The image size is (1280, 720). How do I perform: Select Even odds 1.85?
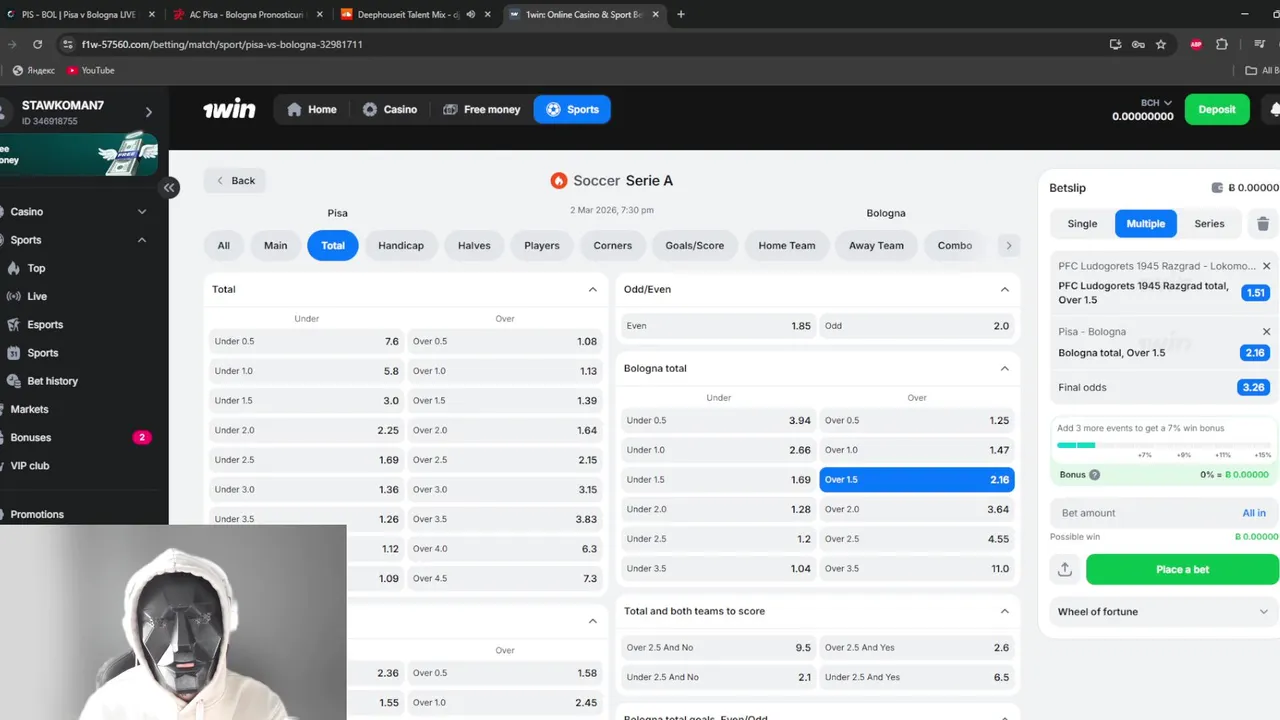click(718, 326)
